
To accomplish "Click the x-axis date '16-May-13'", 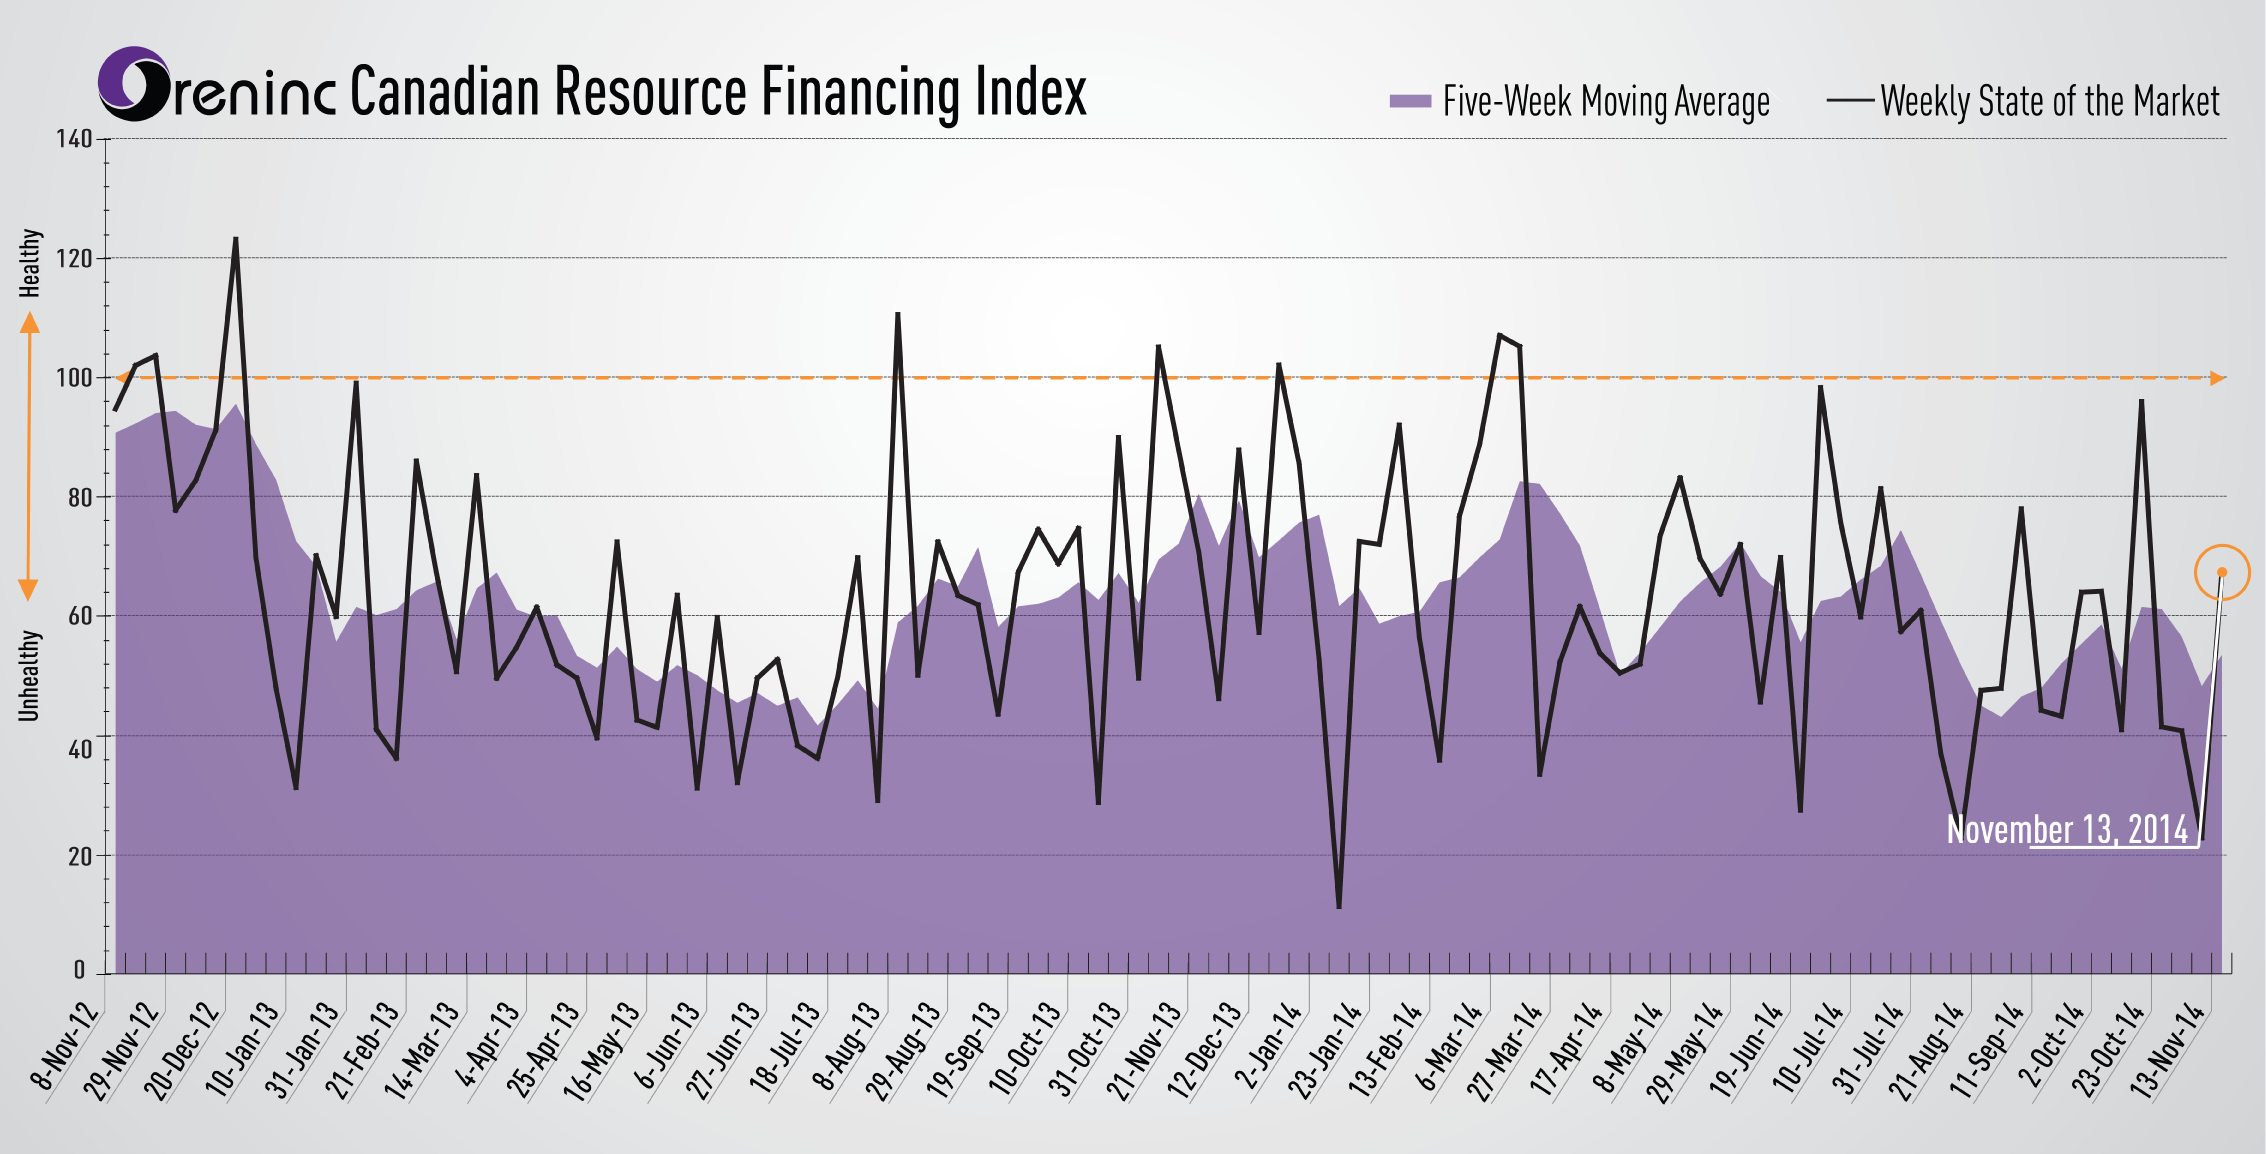I will [x=602, y=1050].
